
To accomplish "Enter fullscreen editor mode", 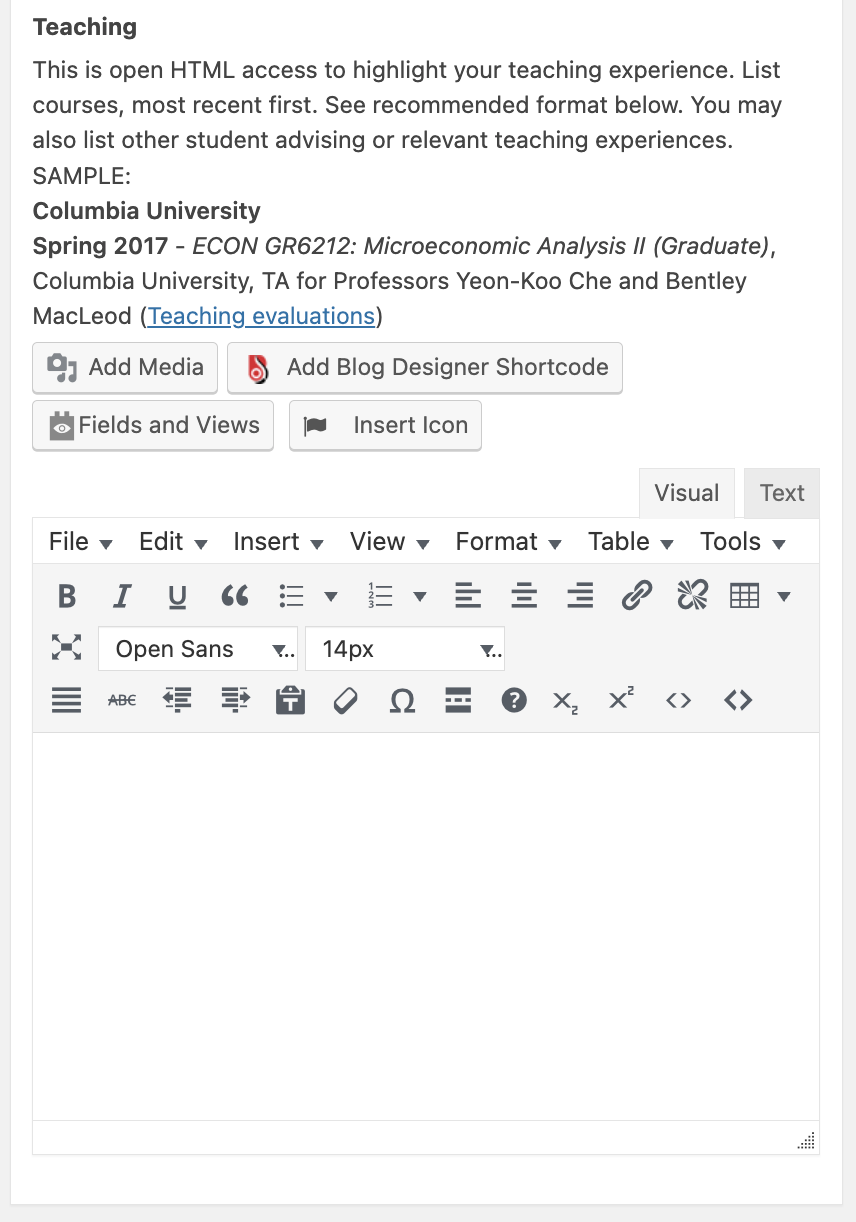I will tap(66, 648).
